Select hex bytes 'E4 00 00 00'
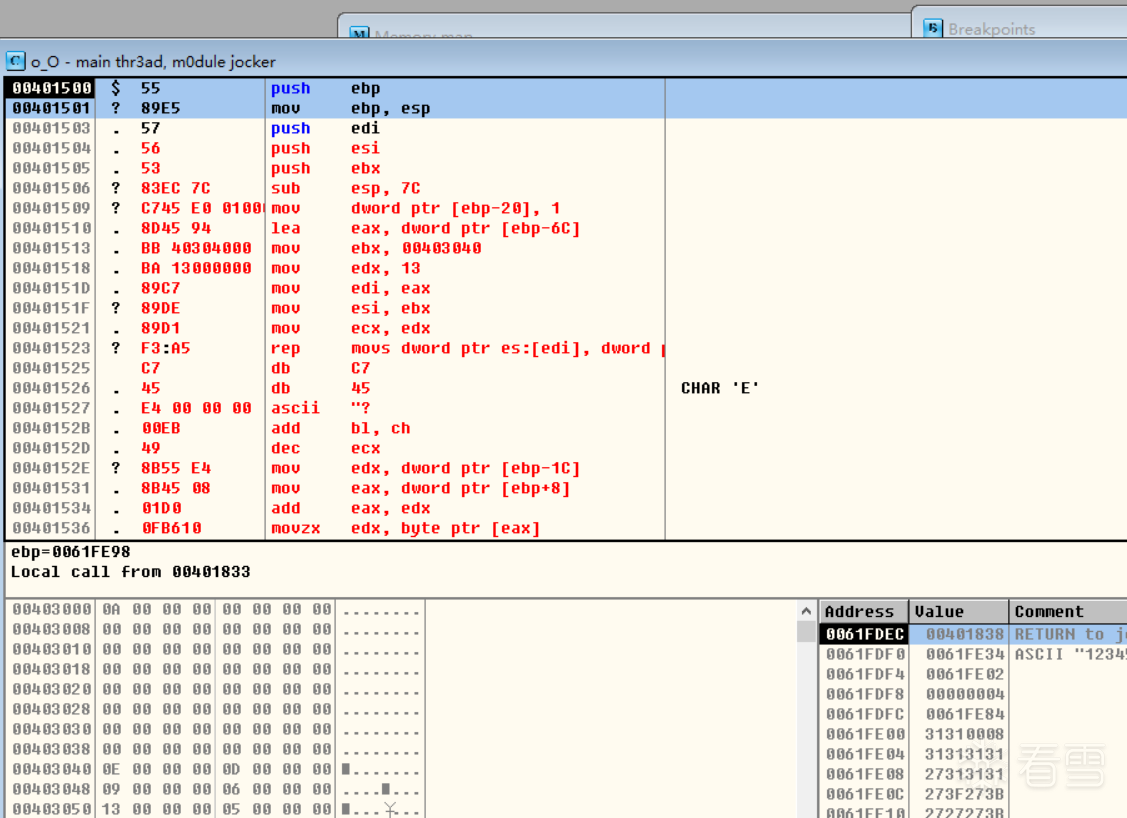Image resolution: width=1127 pixels, height=818 pixels. click(x=196, y=408)
